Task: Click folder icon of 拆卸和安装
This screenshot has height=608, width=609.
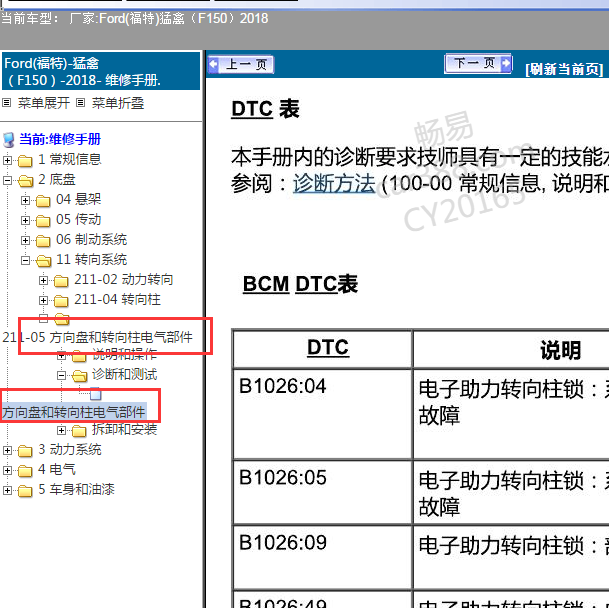Action: pos(79,430)
